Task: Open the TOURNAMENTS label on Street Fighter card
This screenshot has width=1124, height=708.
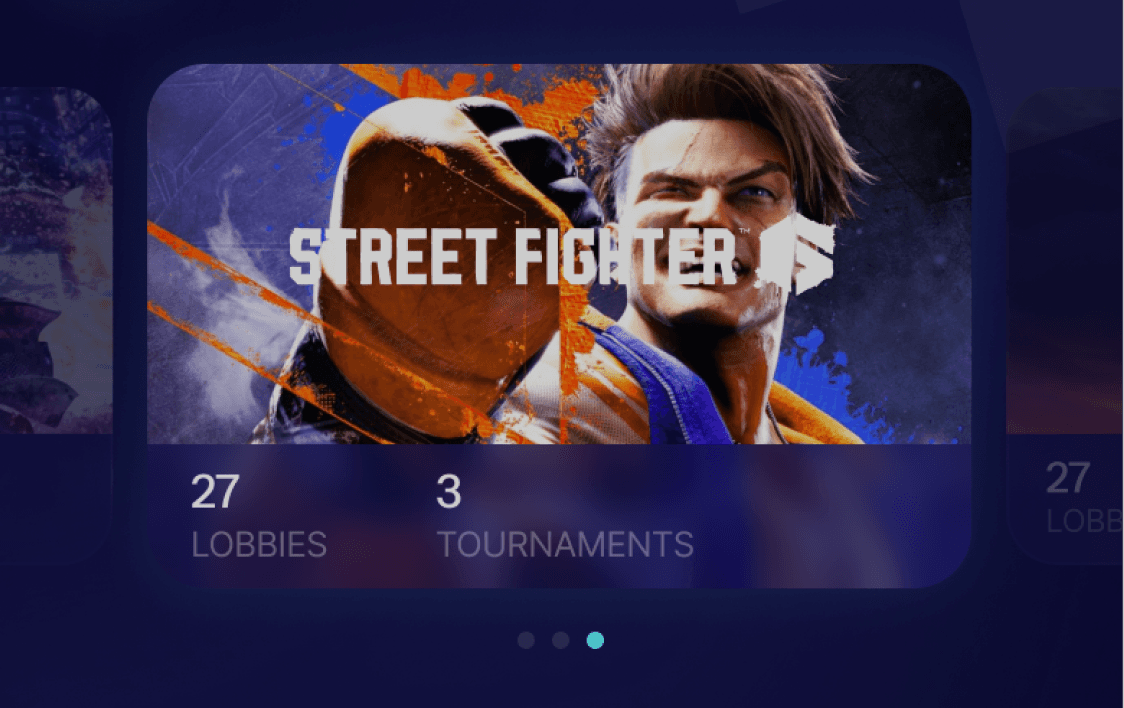Action: 566,545
